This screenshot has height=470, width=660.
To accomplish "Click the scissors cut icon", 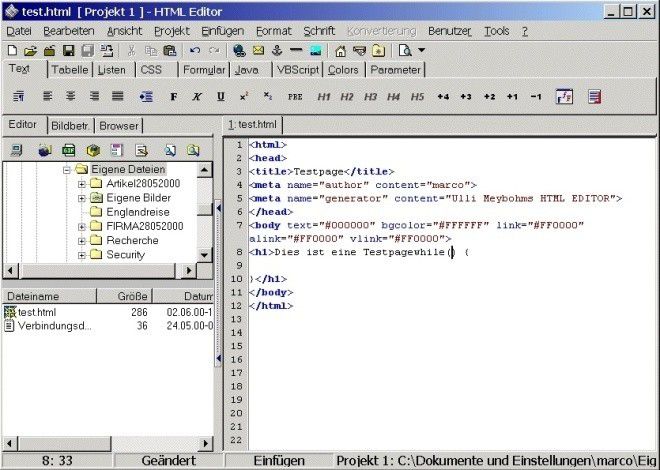I will point(131,51).
